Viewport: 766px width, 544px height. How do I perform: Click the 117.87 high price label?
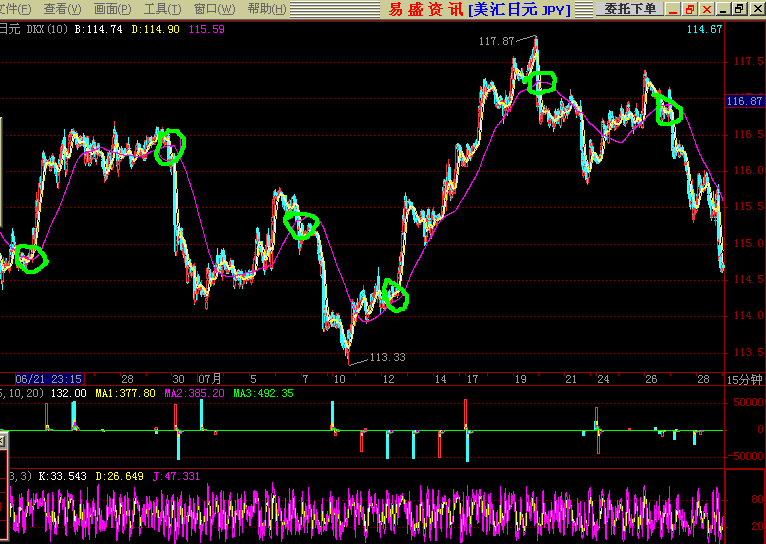click(497, 41)
